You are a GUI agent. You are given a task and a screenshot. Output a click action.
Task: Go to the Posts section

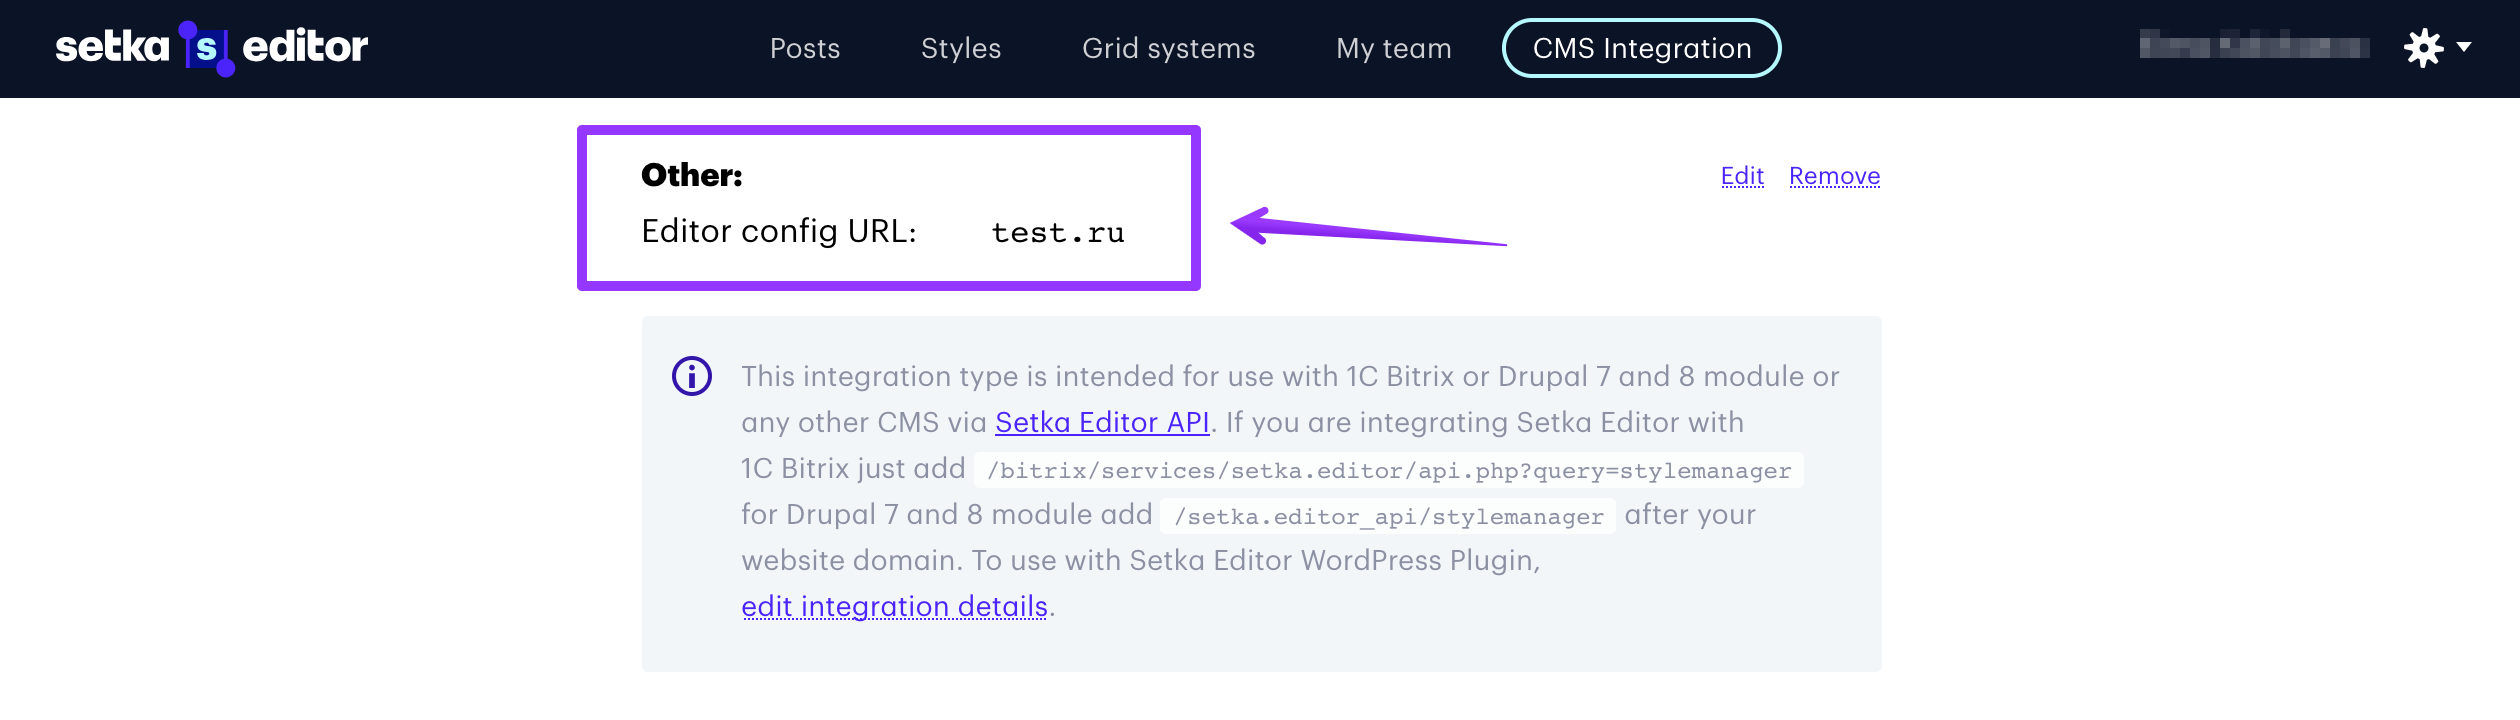tap(805, 48)
